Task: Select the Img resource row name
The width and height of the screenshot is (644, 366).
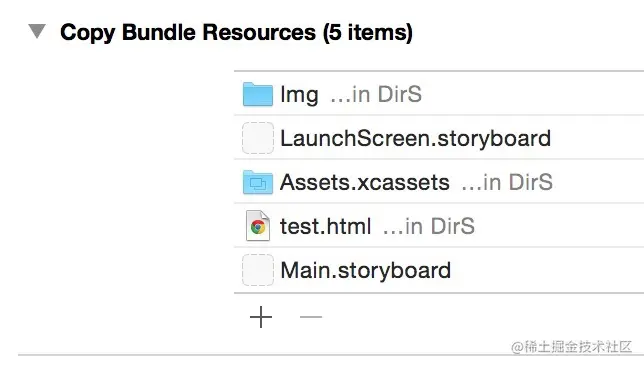Action: pyautogui.click(x=299, y=95)
